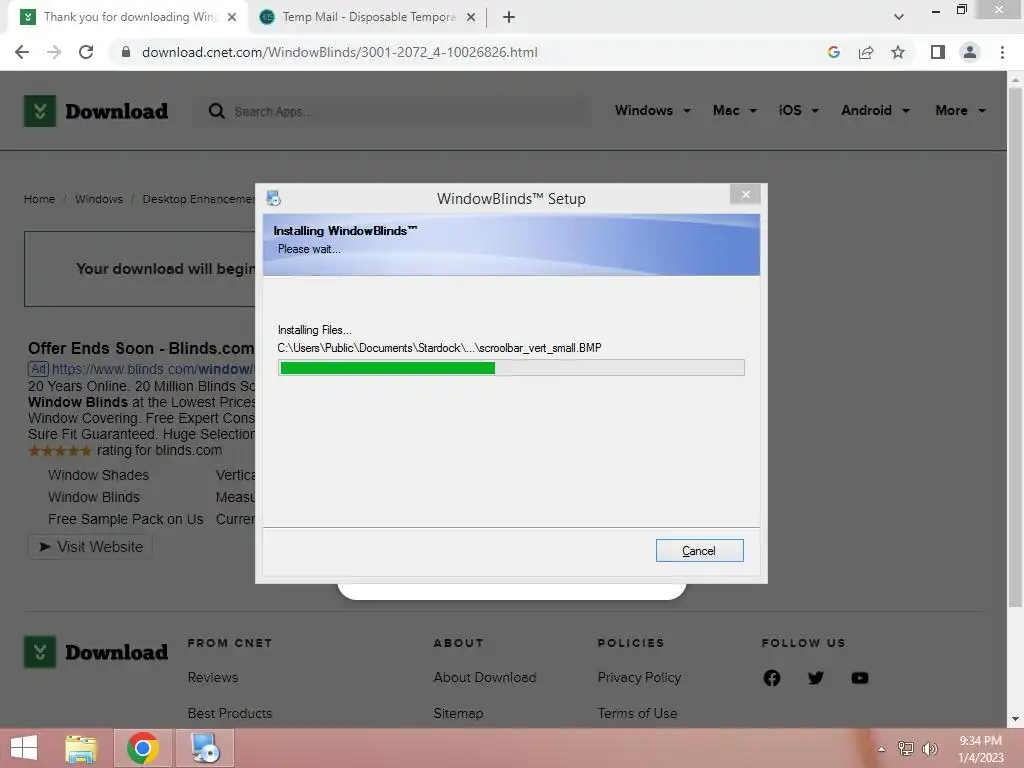Image resolution: width=1024 pixels, height=768 pixels.
Task: Click the search magnifier icon
Action: [216, 111]
